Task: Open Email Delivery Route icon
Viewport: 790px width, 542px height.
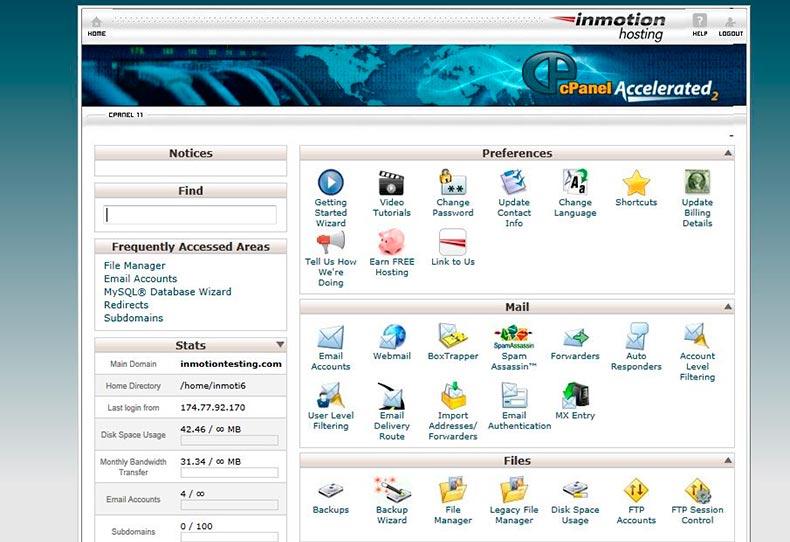Action: pos(391,395)
